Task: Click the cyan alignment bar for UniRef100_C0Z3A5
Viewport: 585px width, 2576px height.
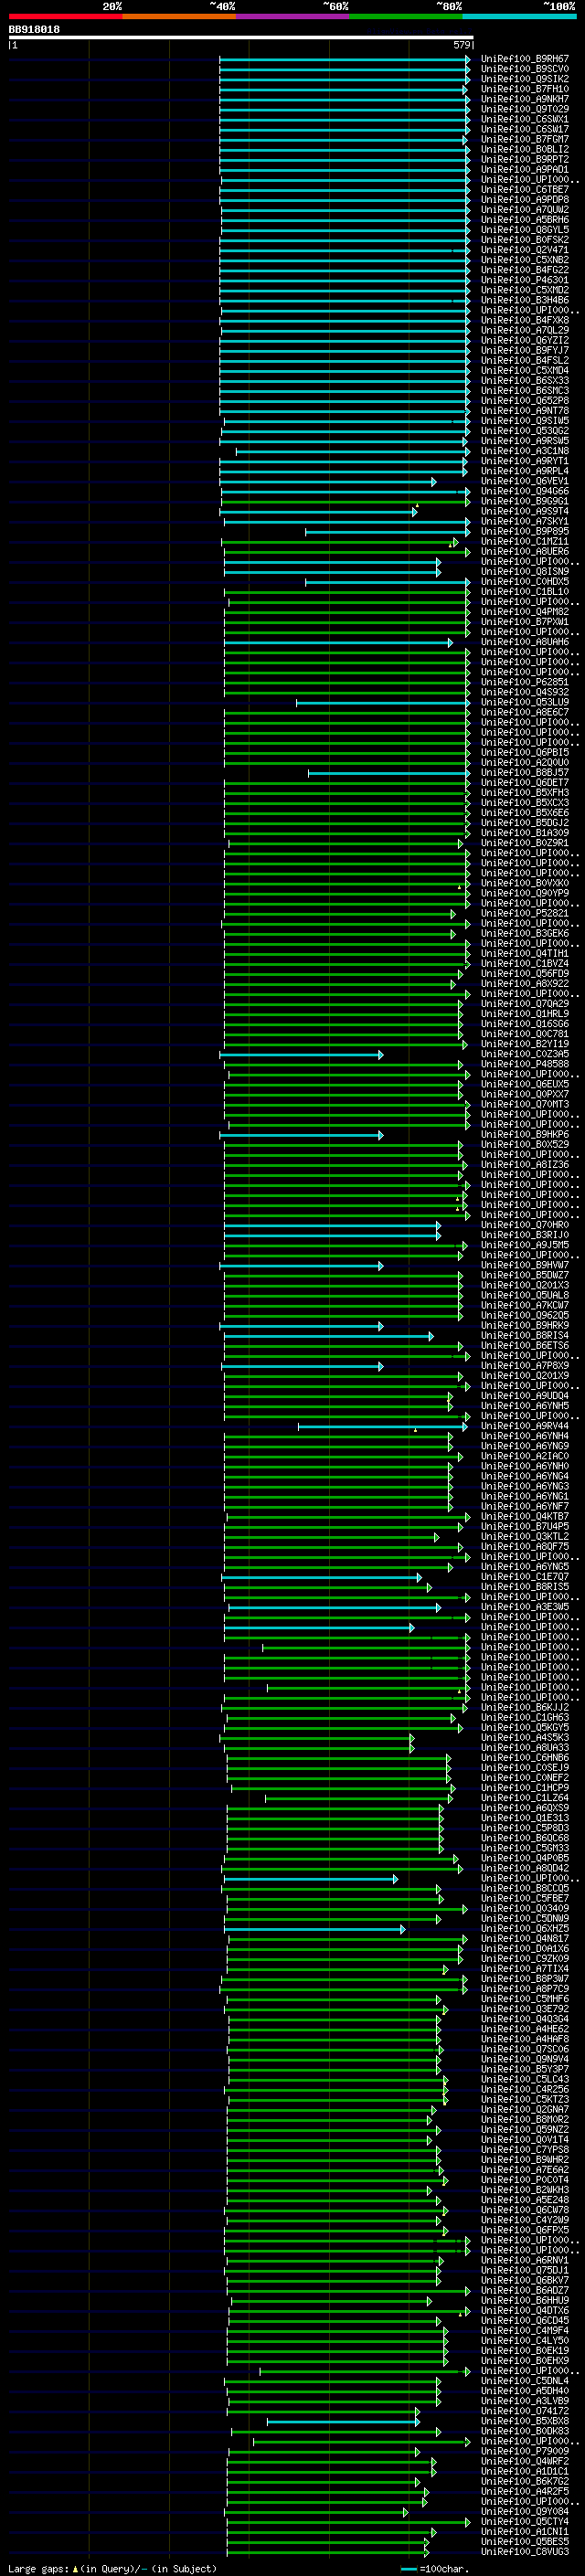Action: (301, 1055)
